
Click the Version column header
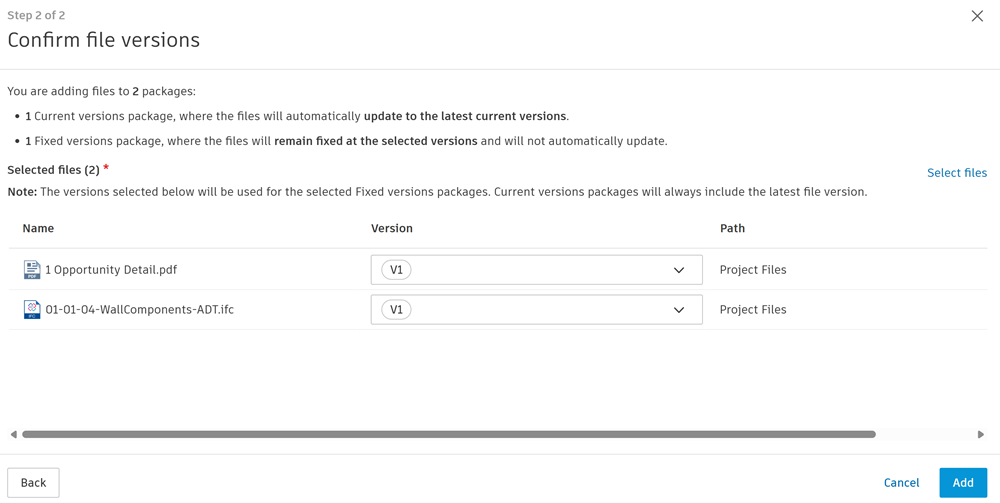392,228
